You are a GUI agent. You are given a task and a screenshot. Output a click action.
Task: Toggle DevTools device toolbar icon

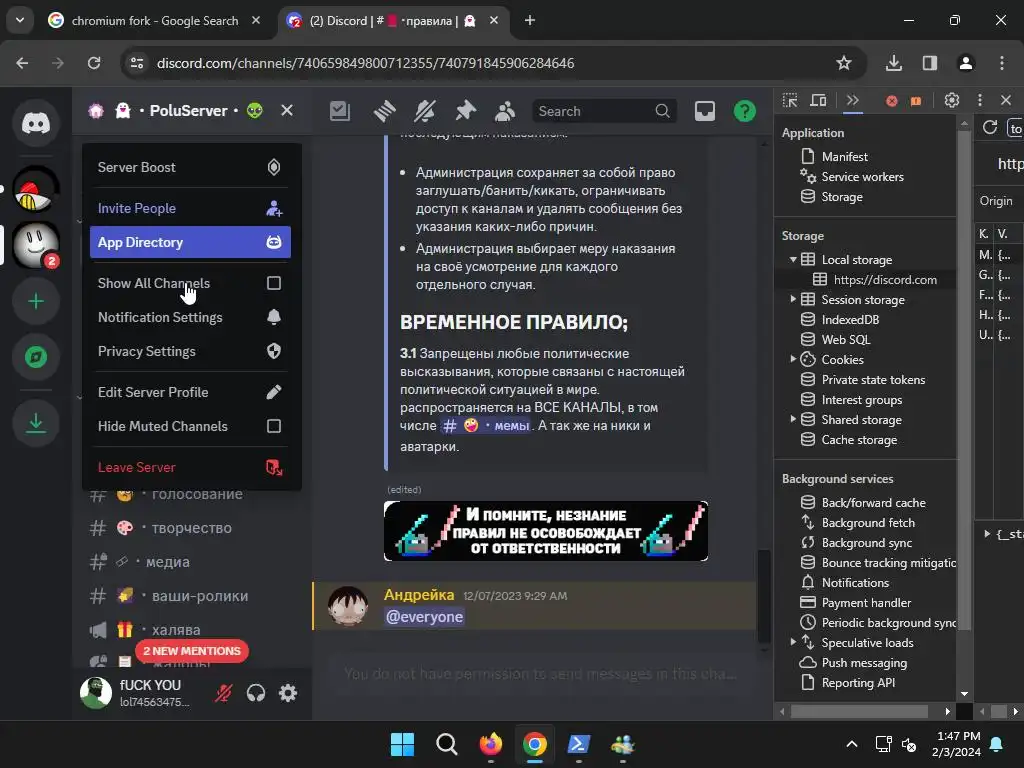tap(818, 101)
